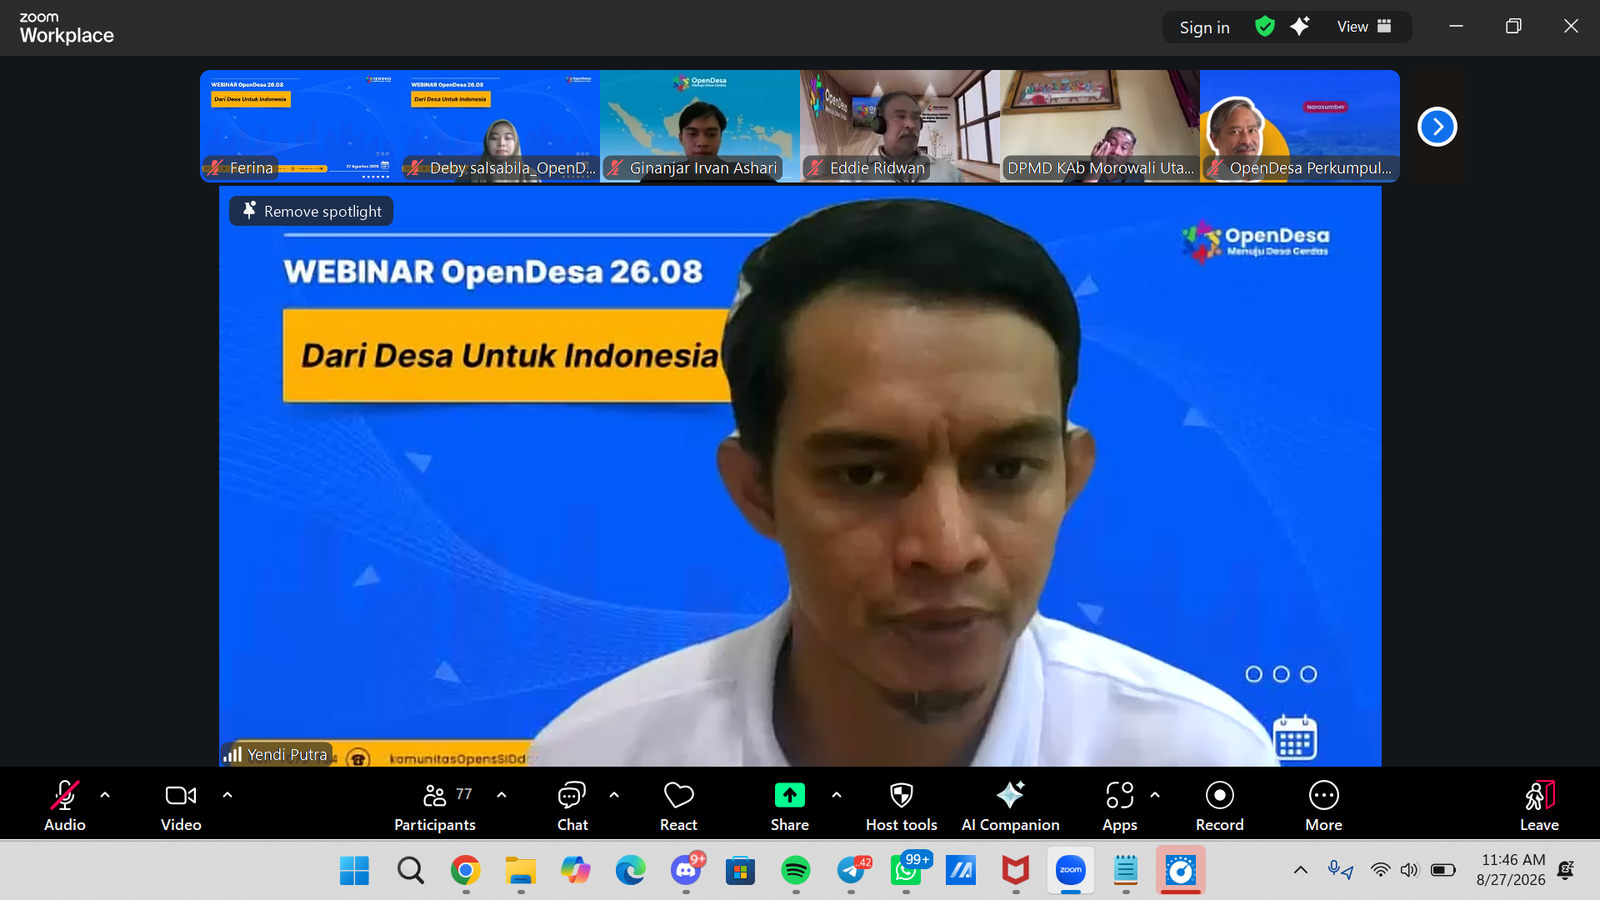Click Remove spotlight
This screenshot has height=900, width=1600.
click(312, 211)
